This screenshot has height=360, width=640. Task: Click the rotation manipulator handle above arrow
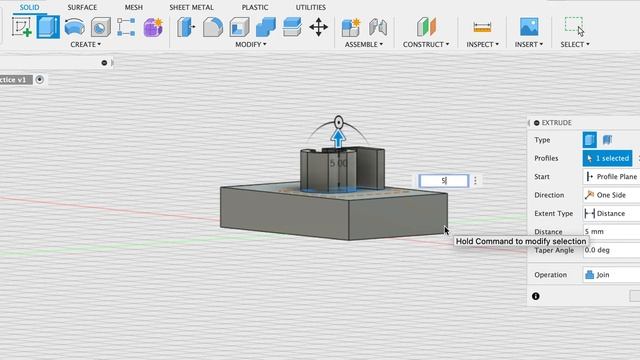pyautogui.click(x=338, y=122)
